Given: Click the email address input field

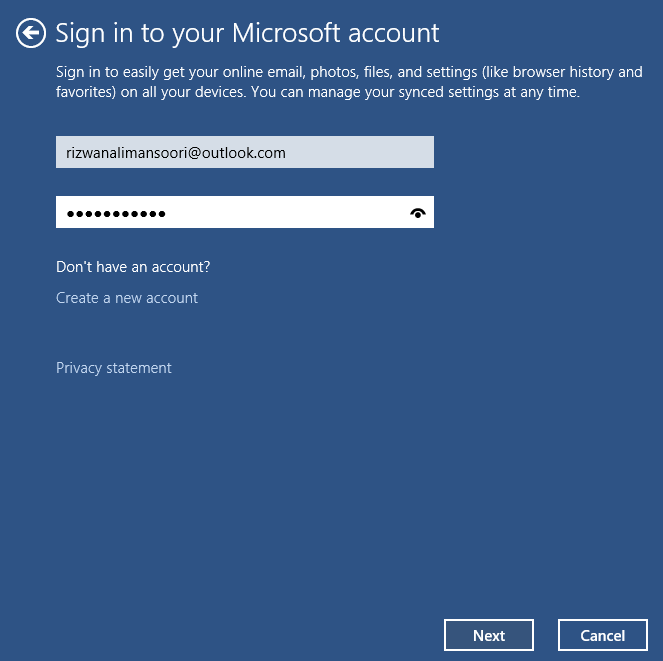Looking at the screenshot, I should pyautogui.click(x=245, y=152).
